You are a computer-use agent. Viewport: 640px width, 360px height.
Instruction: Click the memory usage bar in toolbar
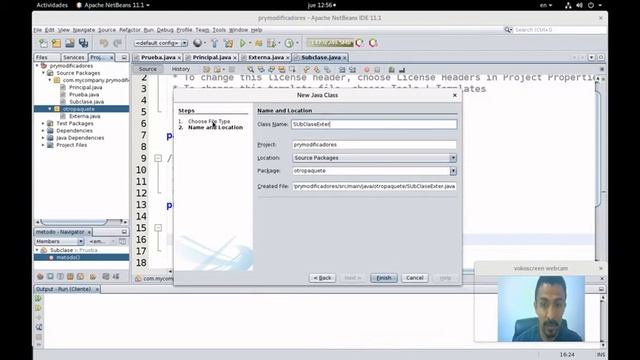(x=330, y=43)
